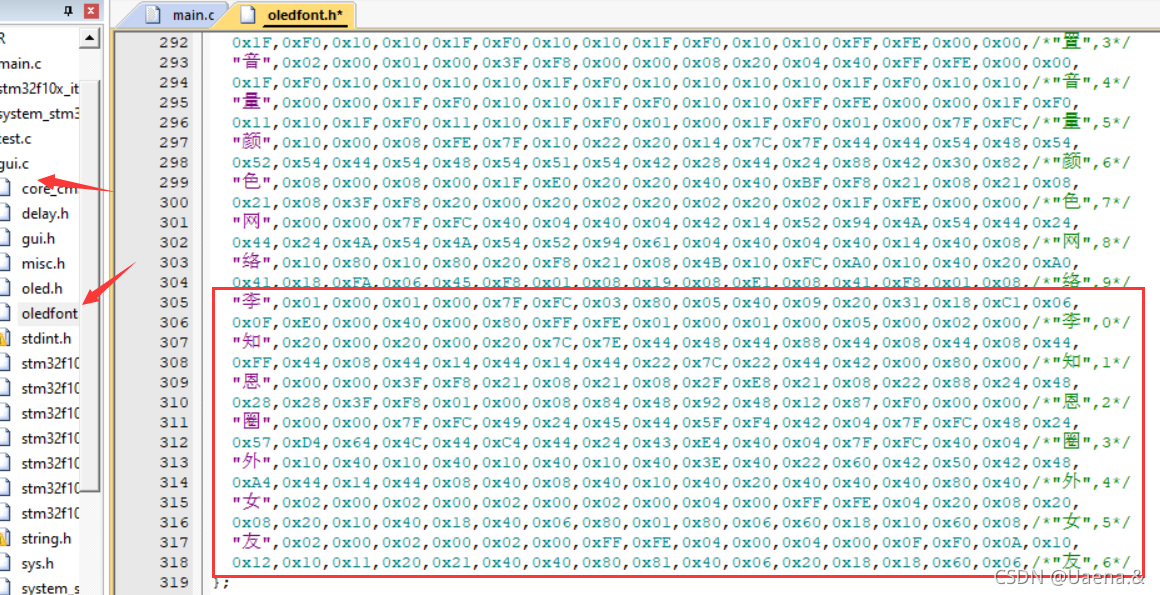Click the warning file icon beside string.h
This screenshot has height=595, width=1160.
5,538
